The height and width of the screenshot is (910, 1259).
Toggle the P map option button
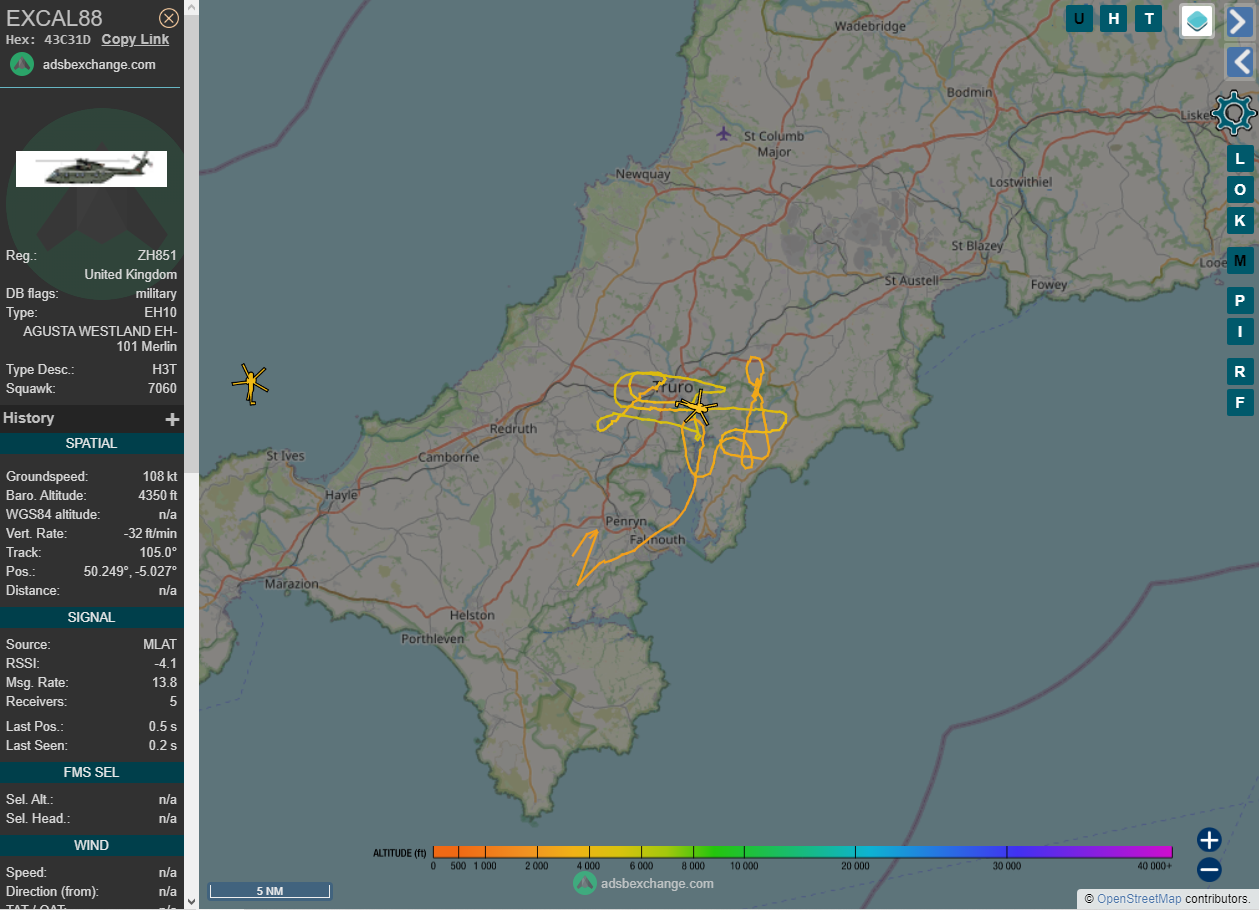click(x=1240, y=300)
